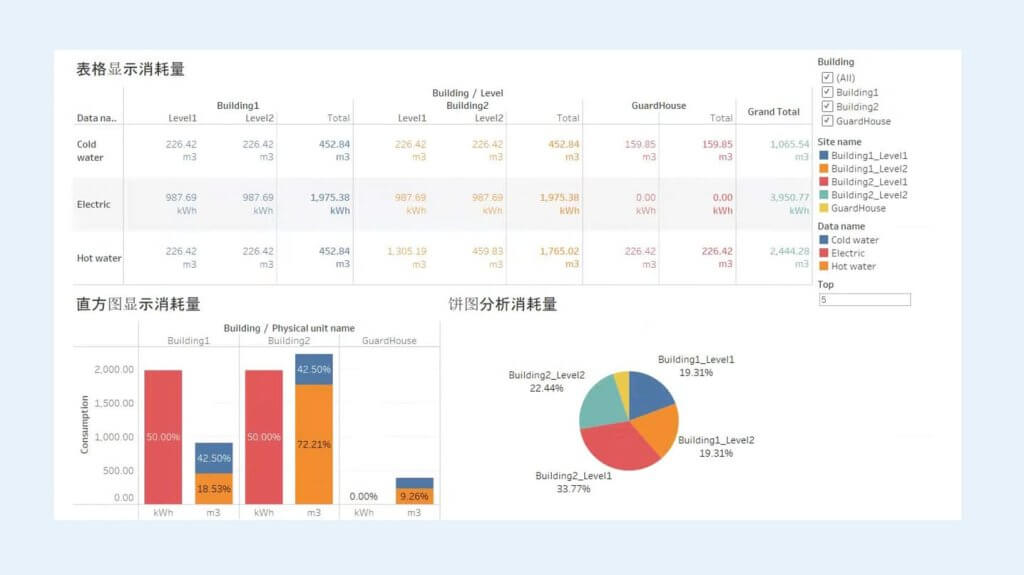Select Building2 orange 72.21% bar segment
The width and height of the screenshot is (1024, 575).
[313, 444]
